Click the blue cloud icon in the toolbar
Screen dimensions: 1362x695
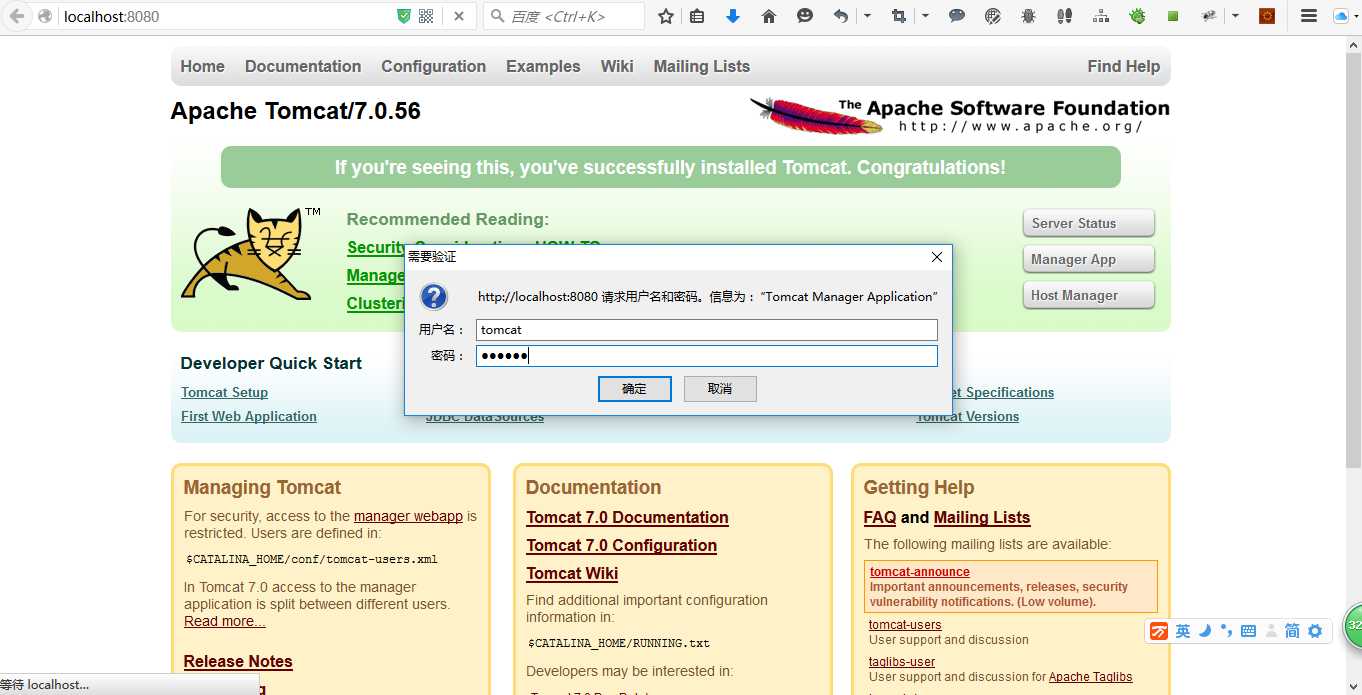click(x=1341, y=16)
